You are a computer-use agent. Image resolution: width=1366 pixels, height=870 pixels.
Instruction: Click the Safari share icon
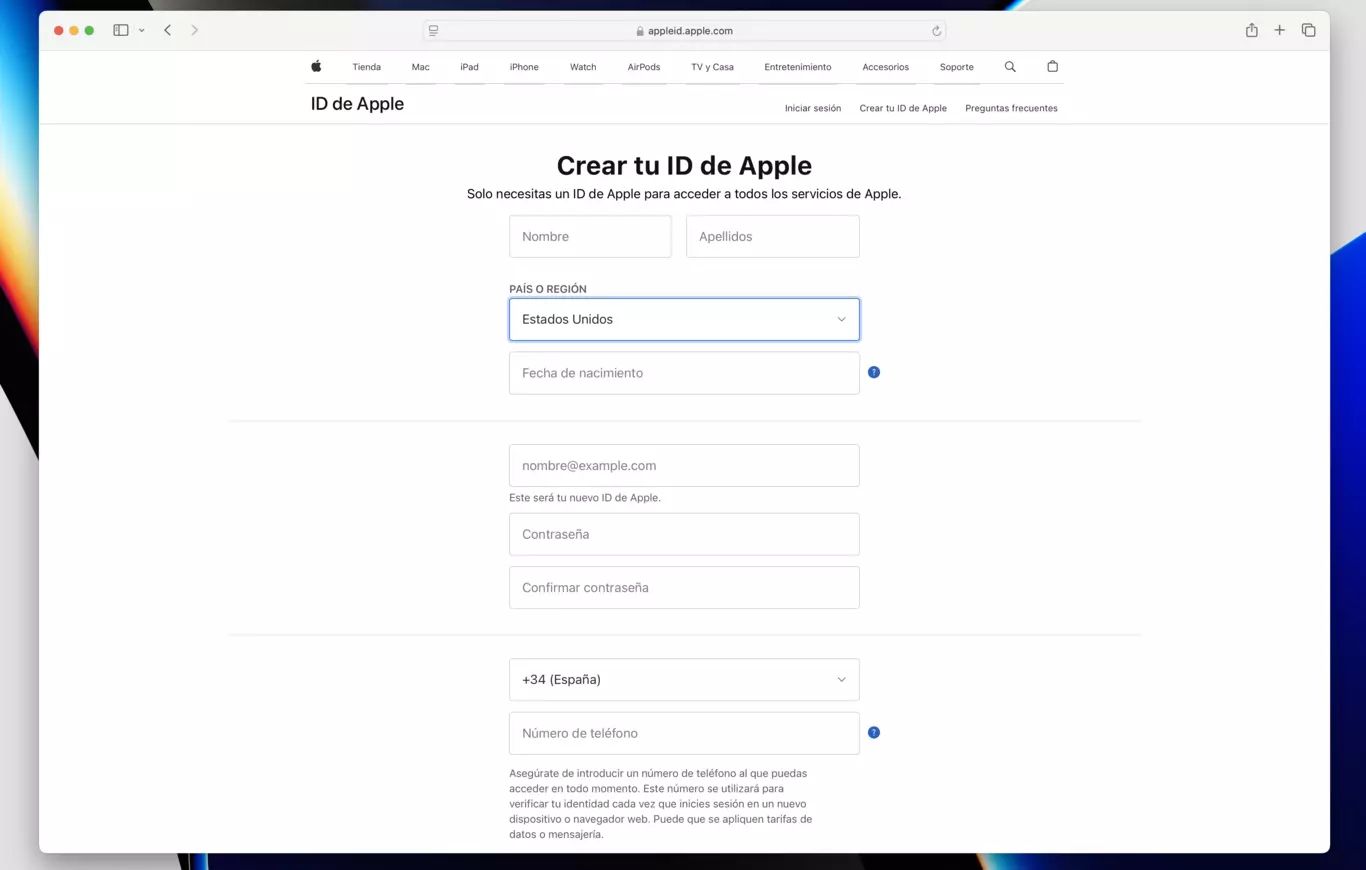(x=1252, y=31)
